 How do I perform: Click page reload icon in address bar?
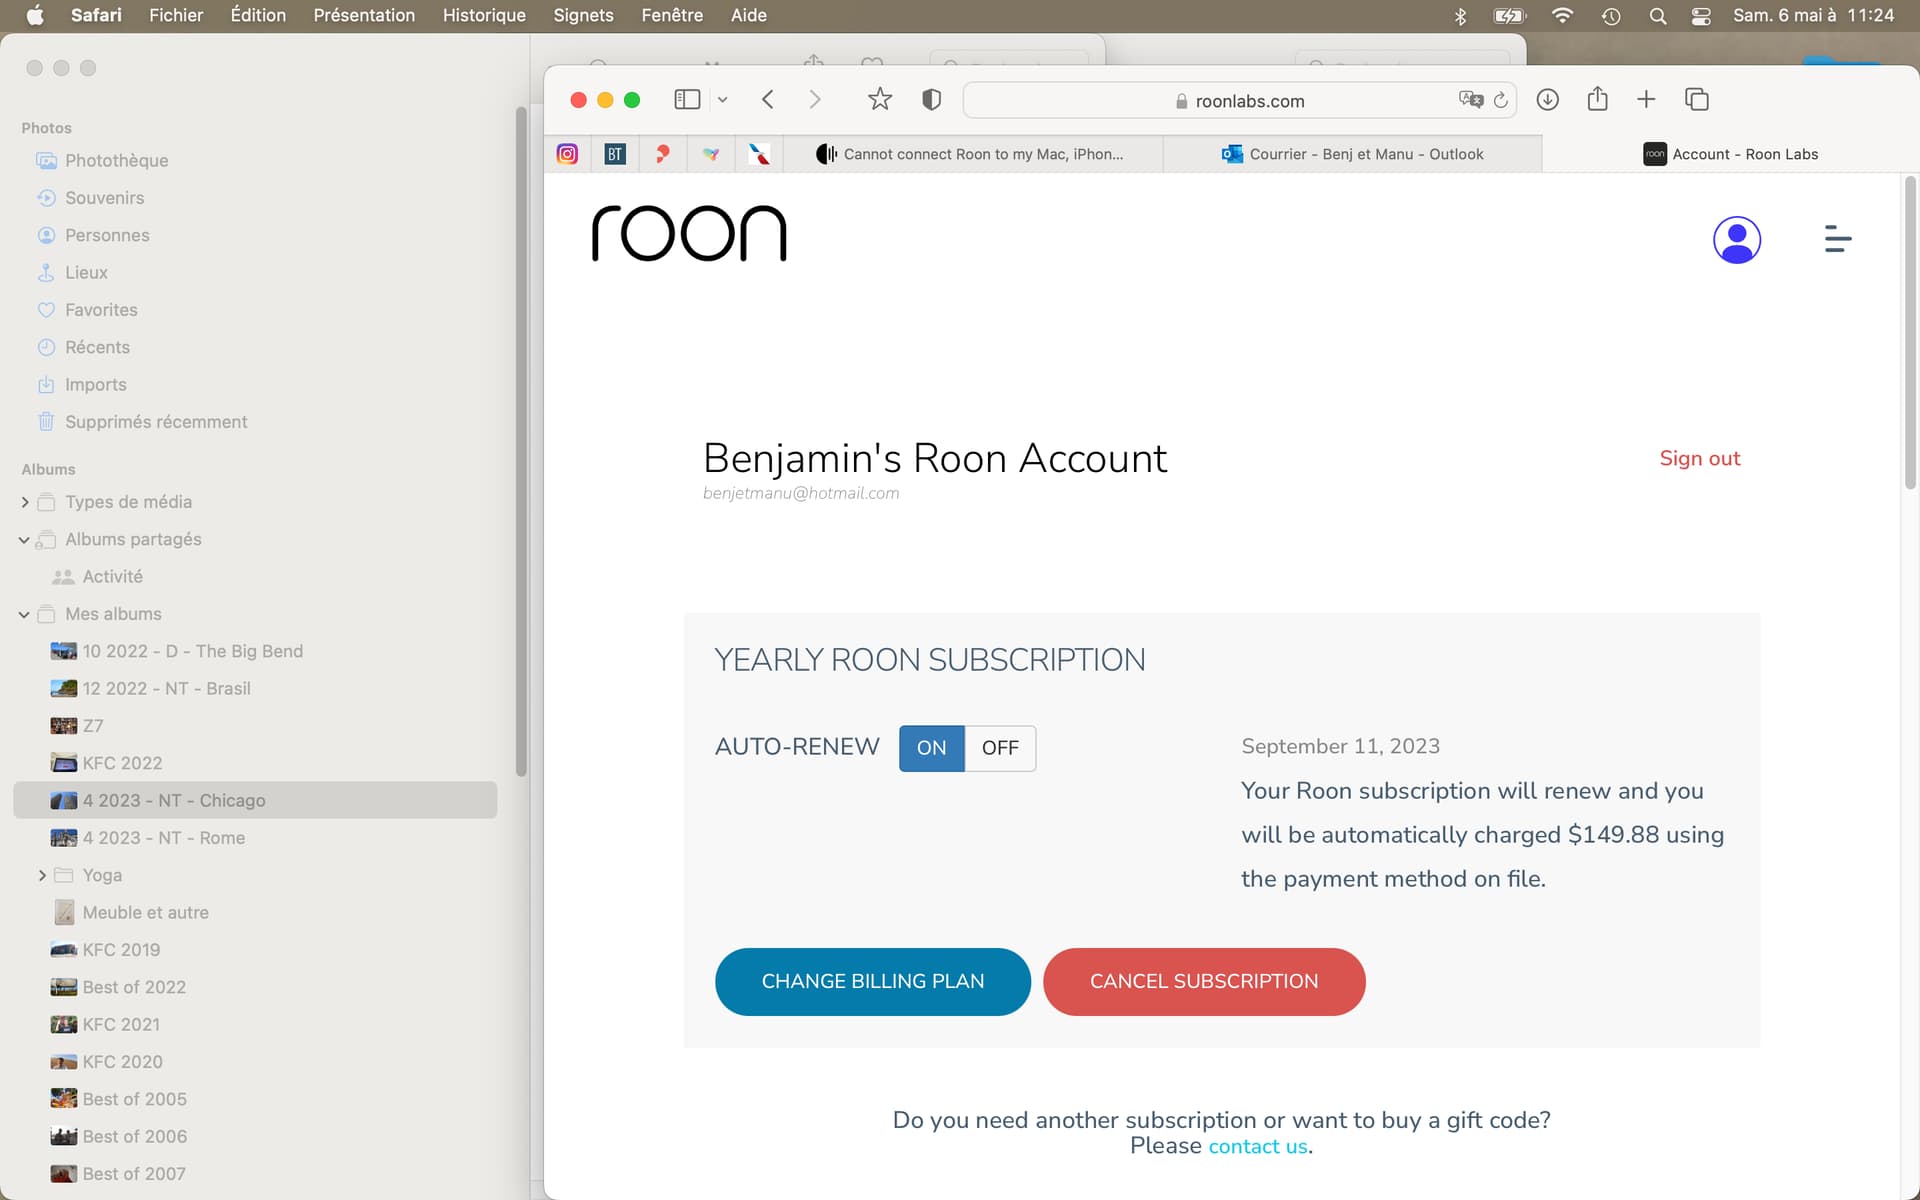1501,100
